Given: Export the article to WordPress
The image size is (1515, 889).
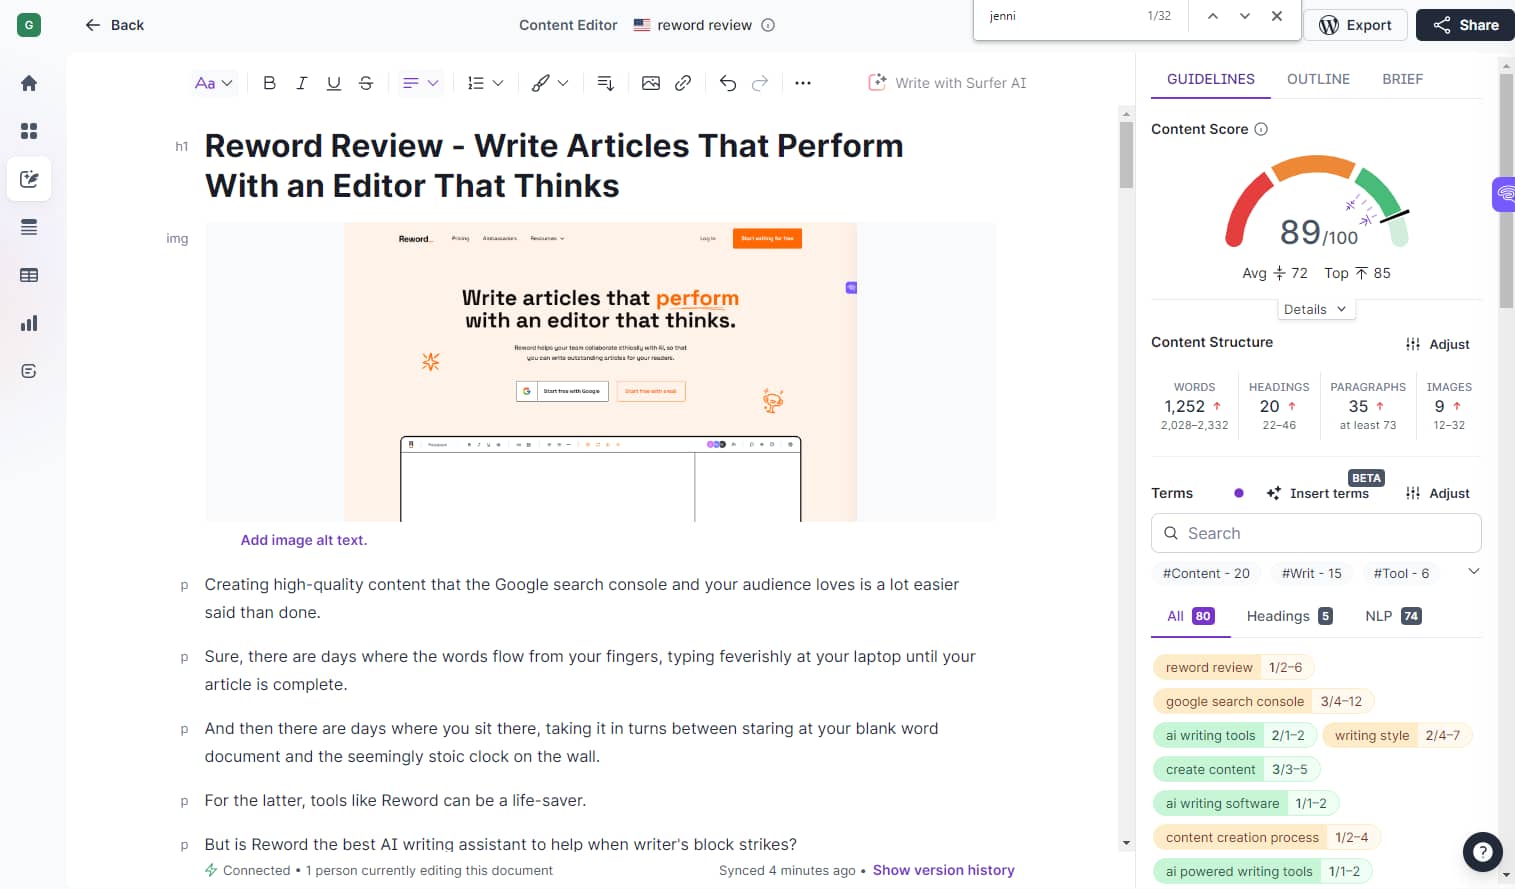Looking at the screenshot, I should click(x=1355, y=25).
